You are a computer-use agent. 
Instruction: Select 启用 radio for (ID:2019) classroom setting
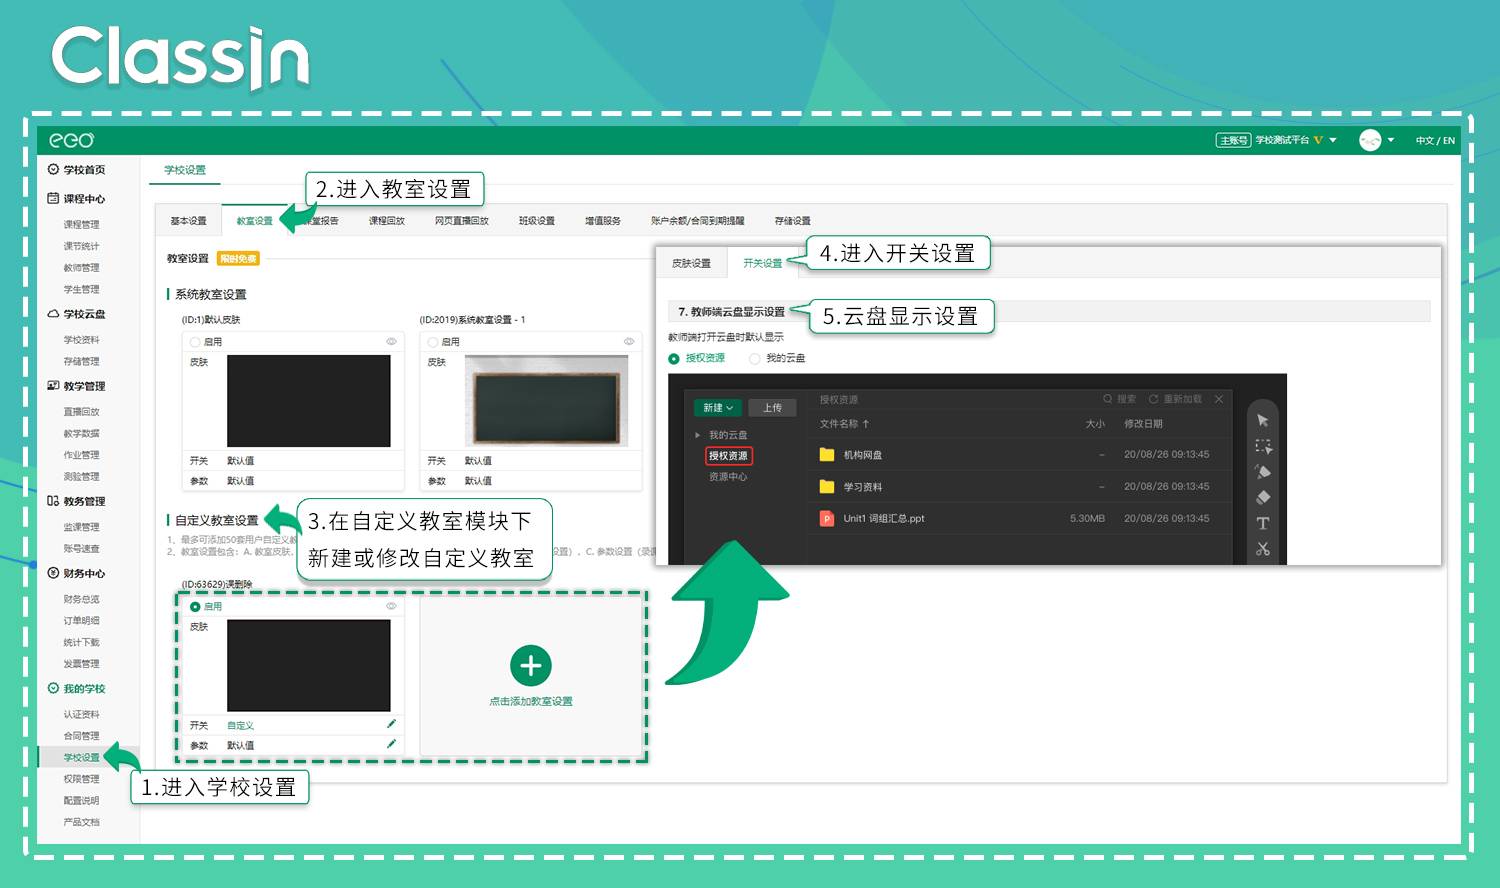click(x=433, y=342)
